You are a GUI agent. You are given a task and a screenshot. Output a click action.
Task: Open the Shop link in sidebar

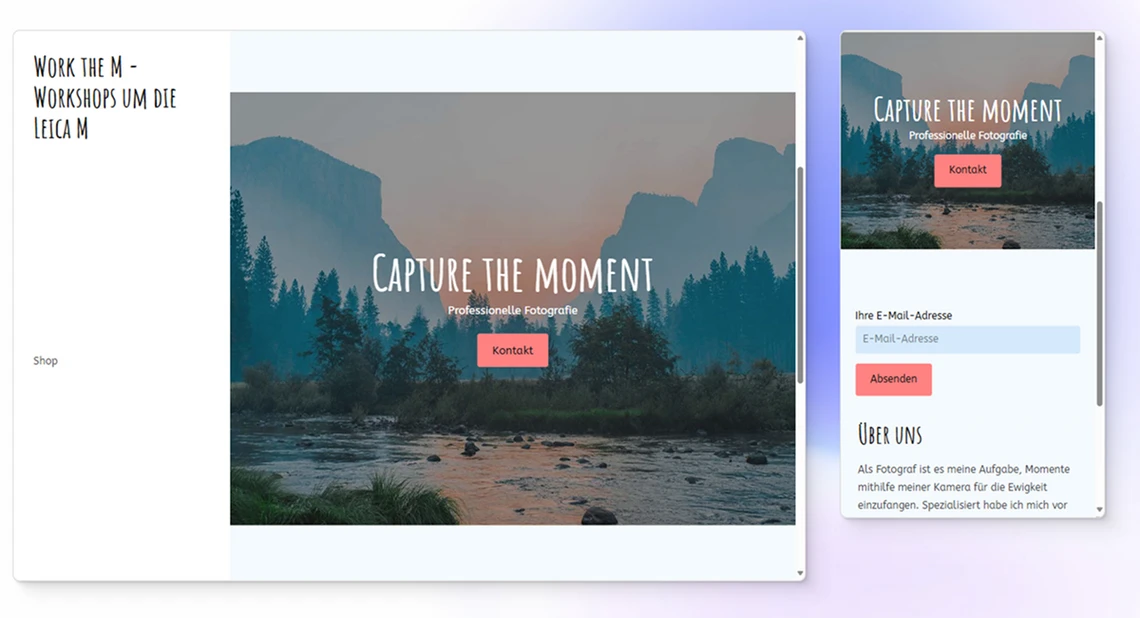[45, 361]
